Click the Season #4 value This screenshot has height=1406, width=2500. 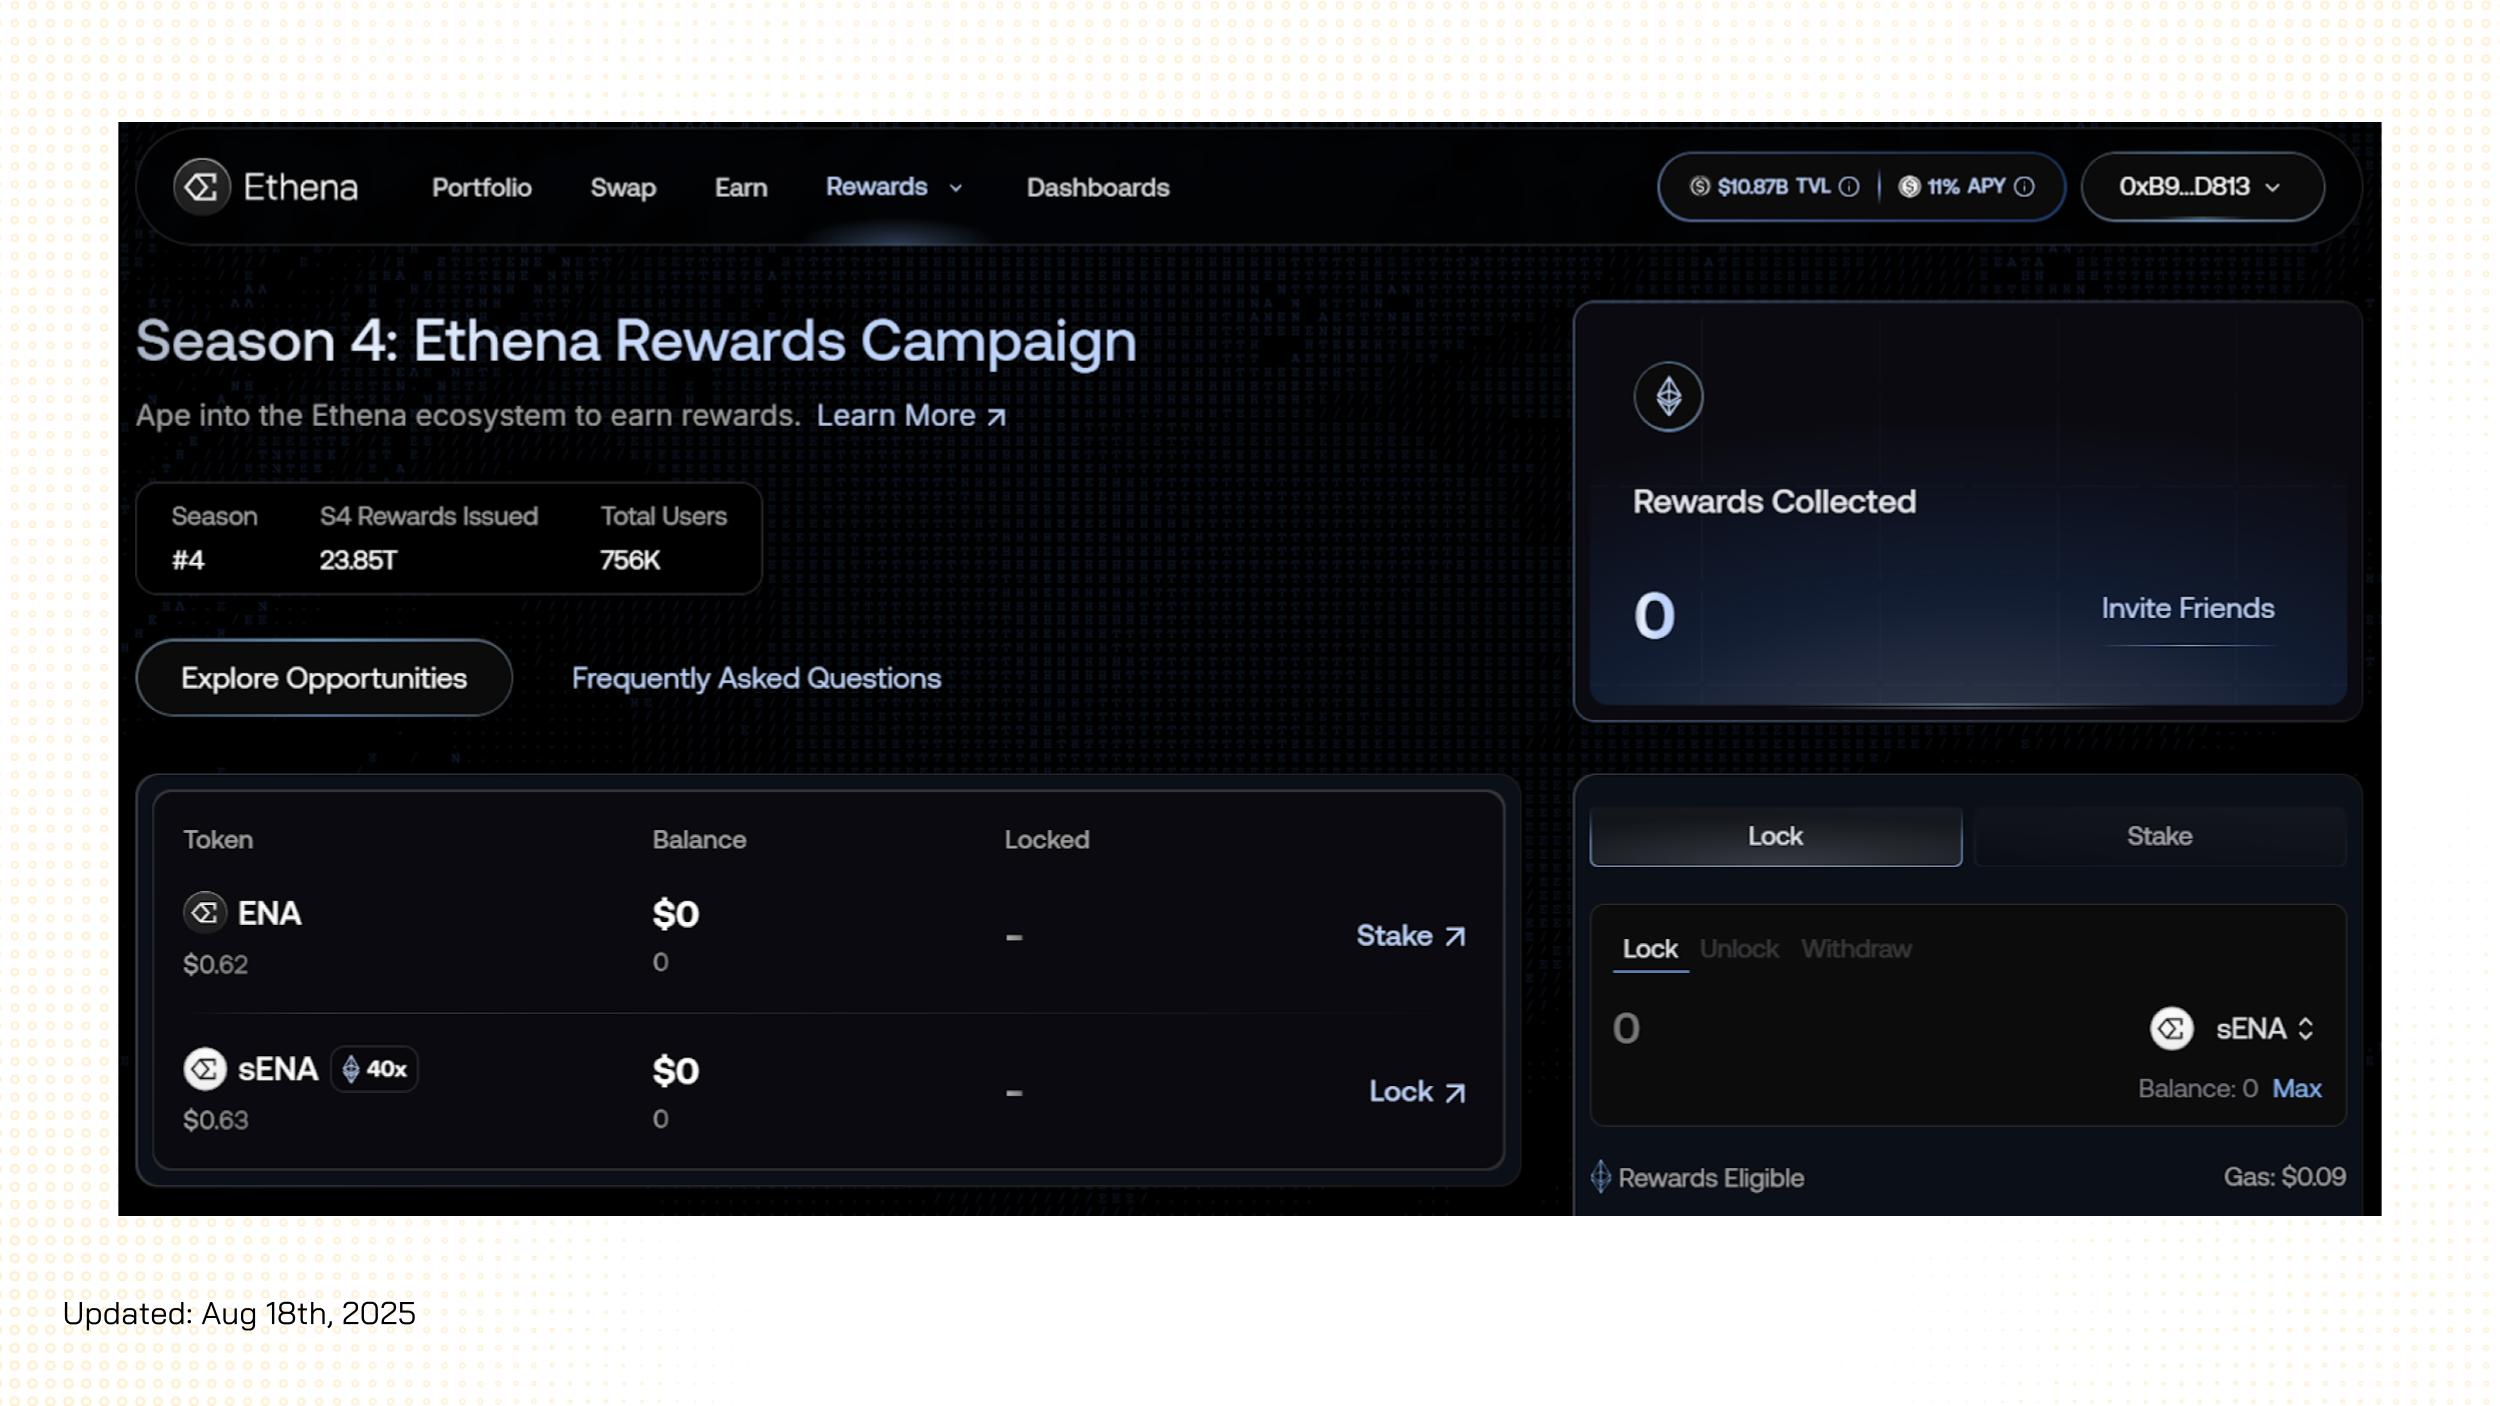click(188, 560)
